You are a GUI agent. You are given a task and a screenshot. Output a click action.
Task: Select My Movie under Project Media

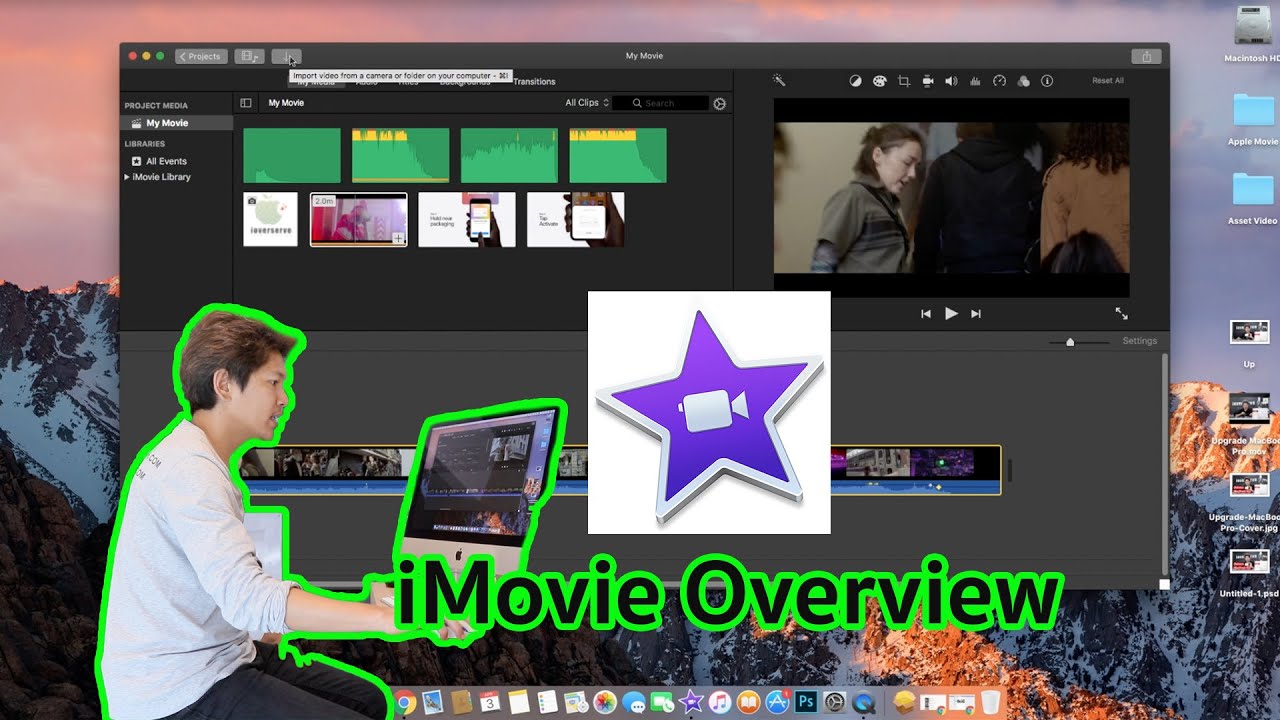[x=176, y=123]
